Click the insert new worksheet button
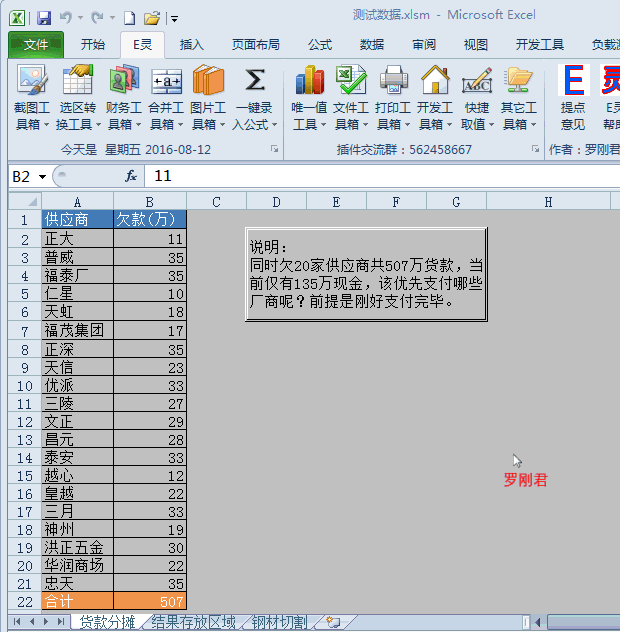The width and height of the screenshot is (620, 632). [333, 622]
